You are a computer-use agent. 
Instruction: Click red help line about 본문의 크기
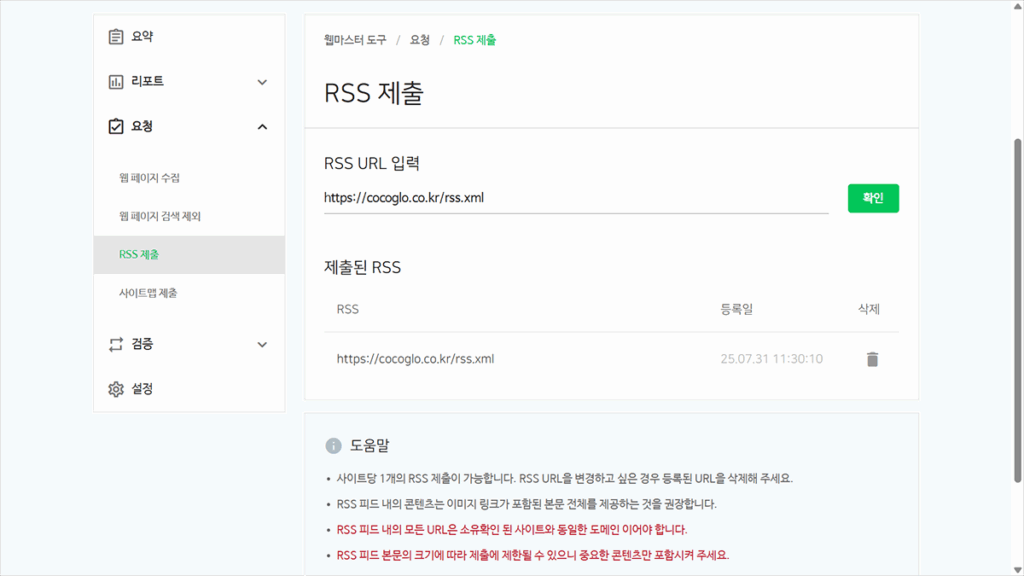(x=532, y=555)
